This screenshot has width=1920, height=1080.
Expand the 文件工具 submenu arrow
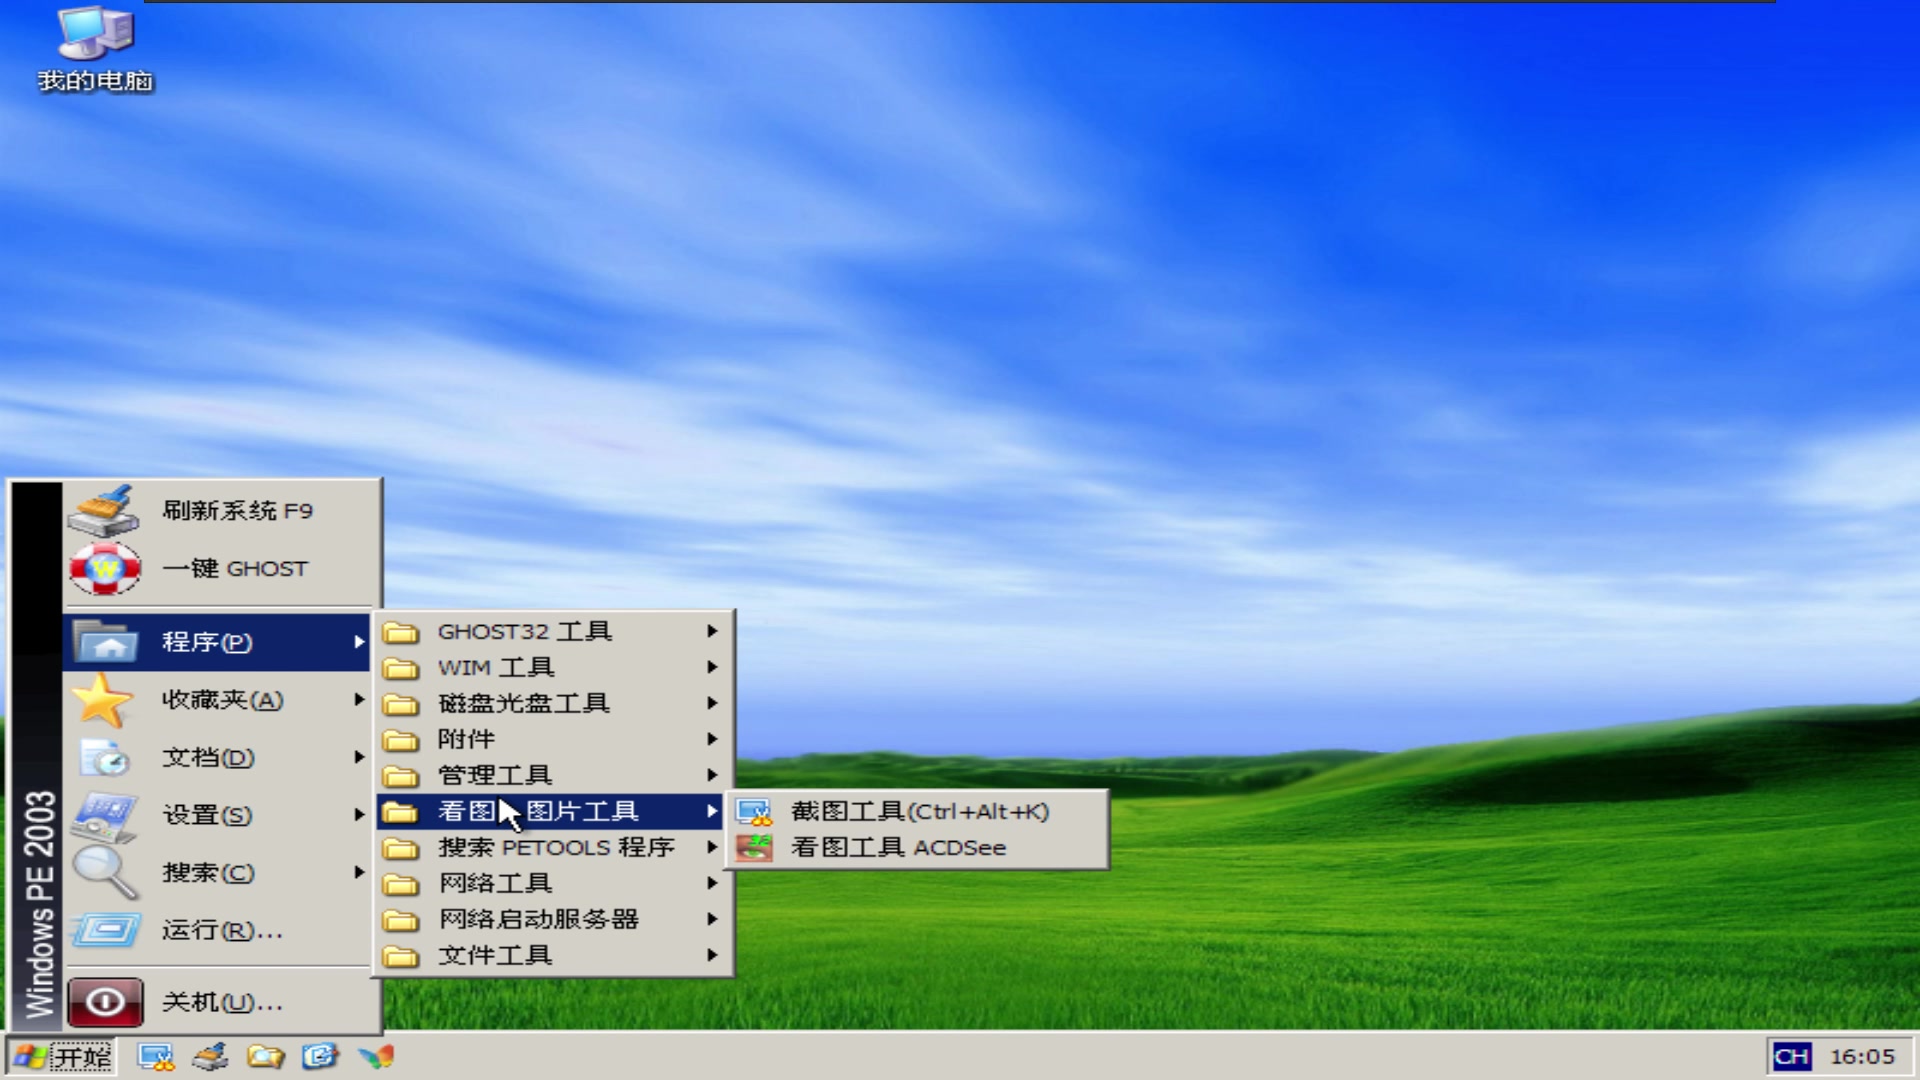point(712,956)
